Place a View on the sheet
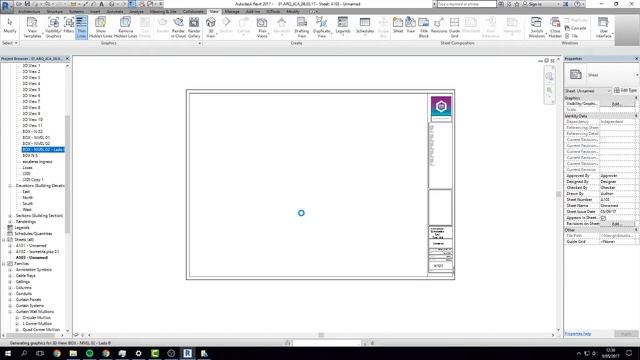 tap(411, 25)
